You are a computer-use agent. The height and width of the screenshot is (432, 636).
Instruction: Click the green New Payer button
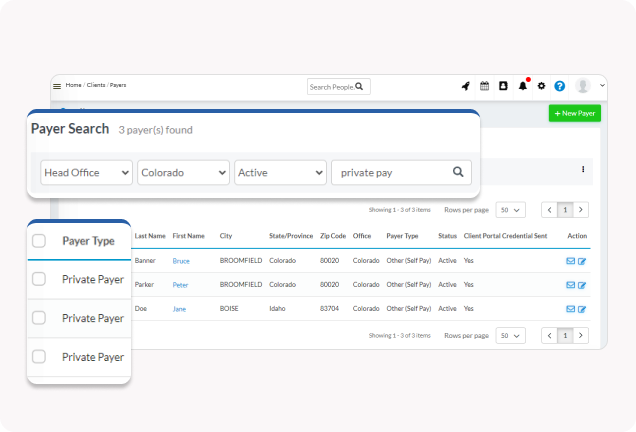pos(574,114)
